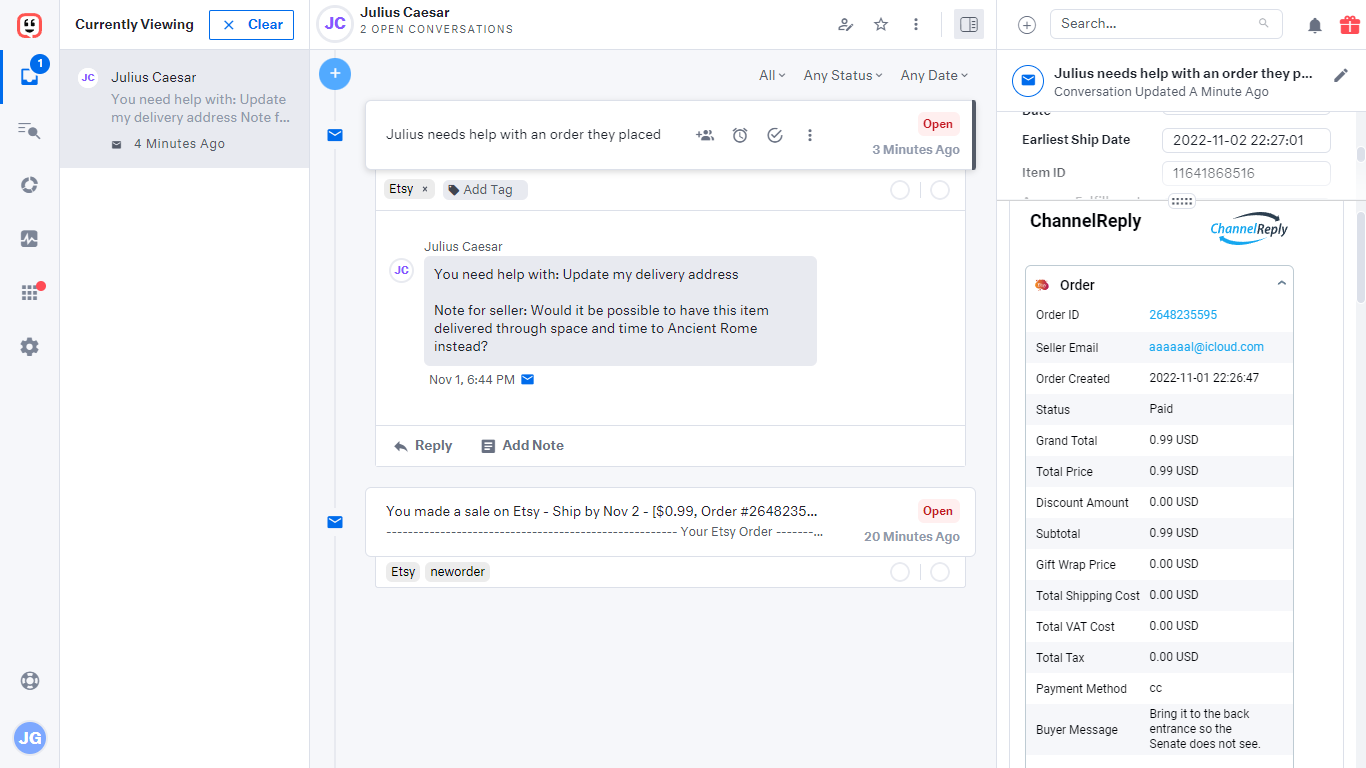Click Add Note button
The width and height of the screenshot is (1366, 768).
point(522,446)
